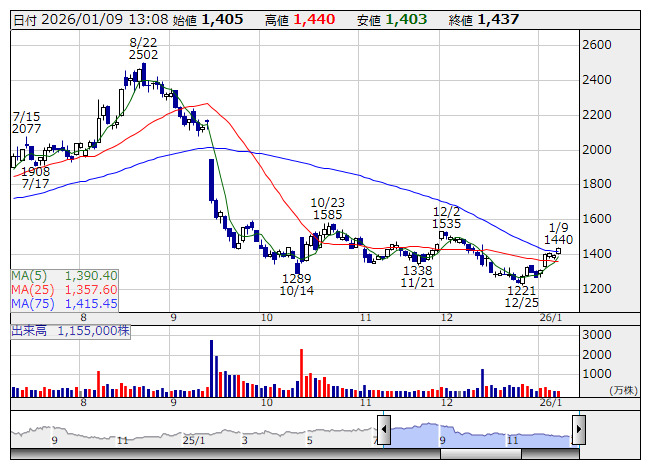
Task: Click the 8/22 peak label 2502
Action: (144, 56)
